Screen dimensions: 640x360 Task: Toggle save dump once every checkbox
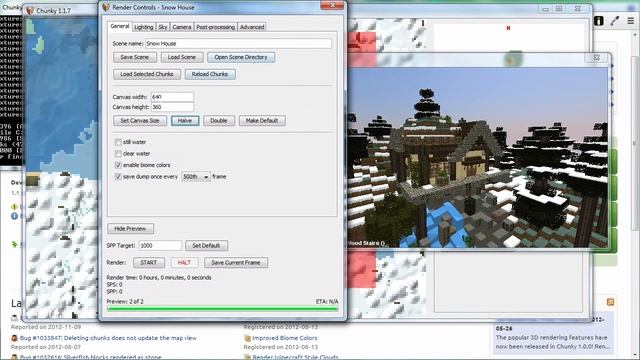(118, 177)
